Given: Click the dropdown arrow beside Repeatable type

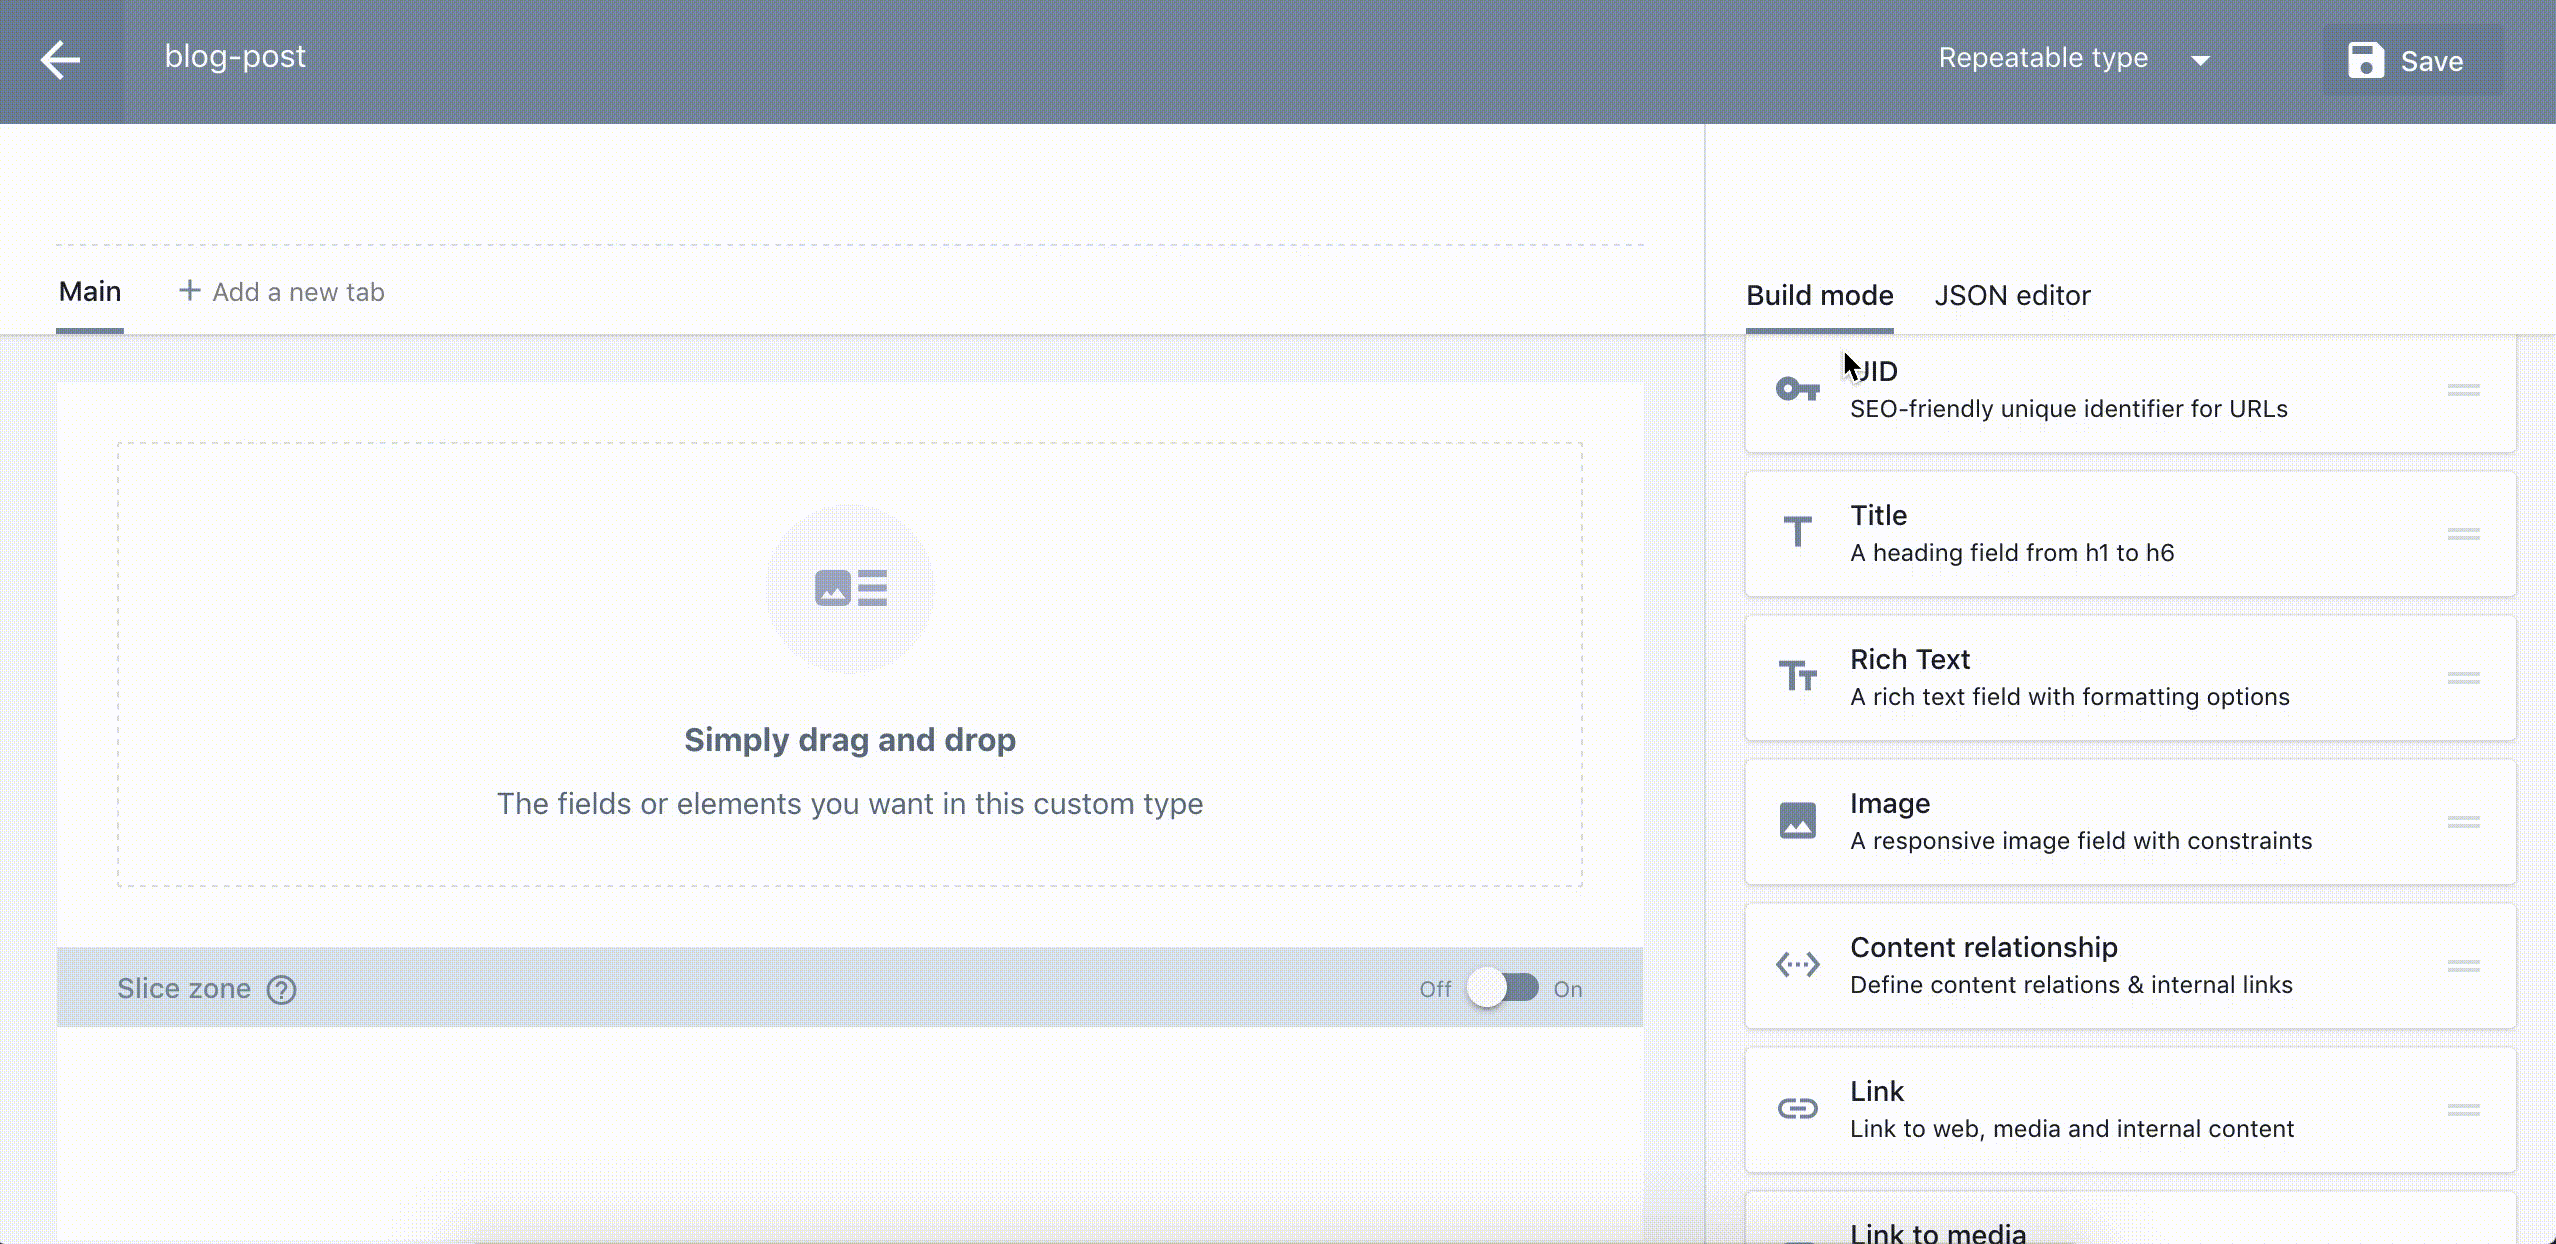Looking at the screenshot, I should click(x=2200, y=61).
